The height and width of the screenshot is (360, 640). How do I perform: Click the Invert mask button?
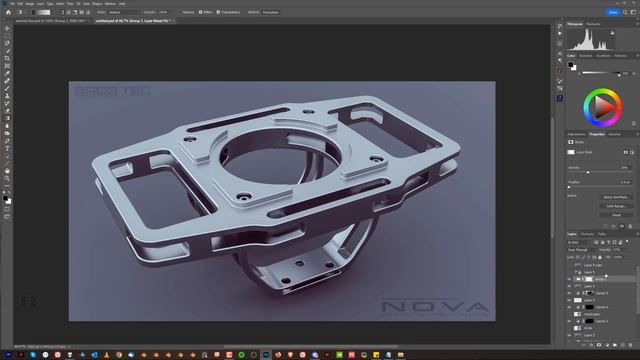click(x=616, y=215)
